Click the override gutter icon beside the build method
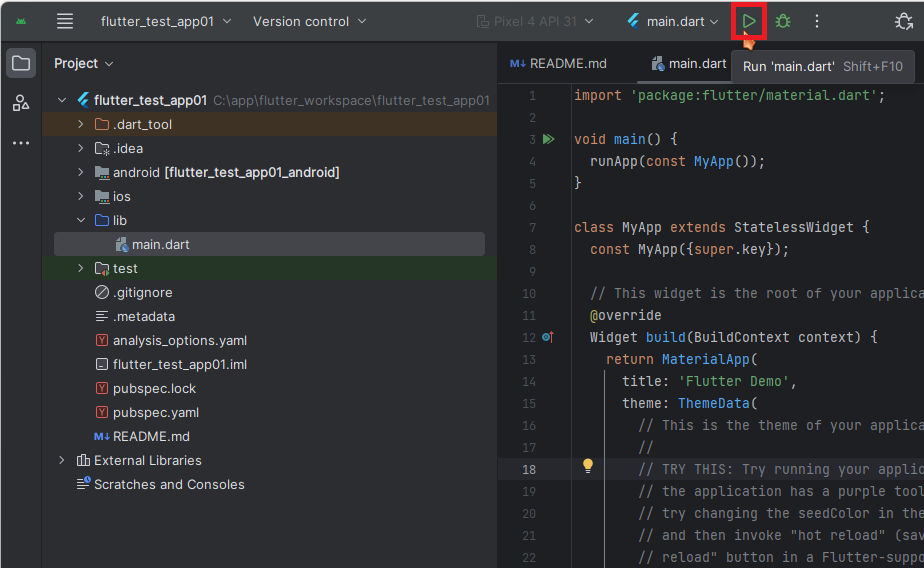The height and width of the screenshot is (568, 924). [547, 337]
